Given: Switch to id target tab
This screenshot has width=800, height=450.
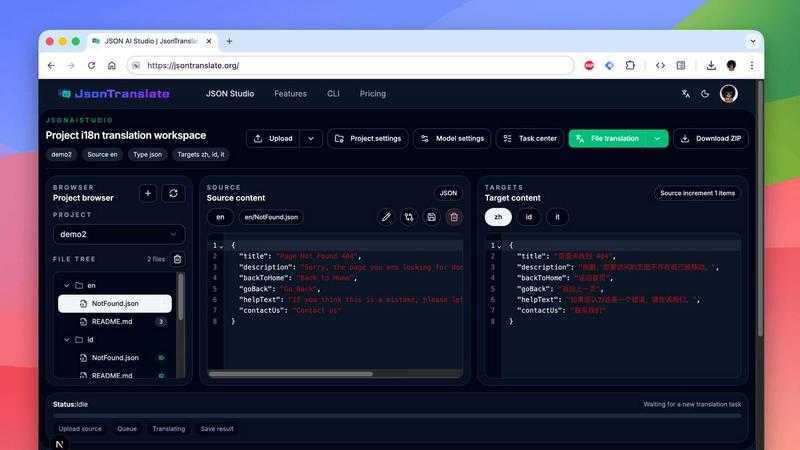Looking at the screenshot, I should (529, 217).
